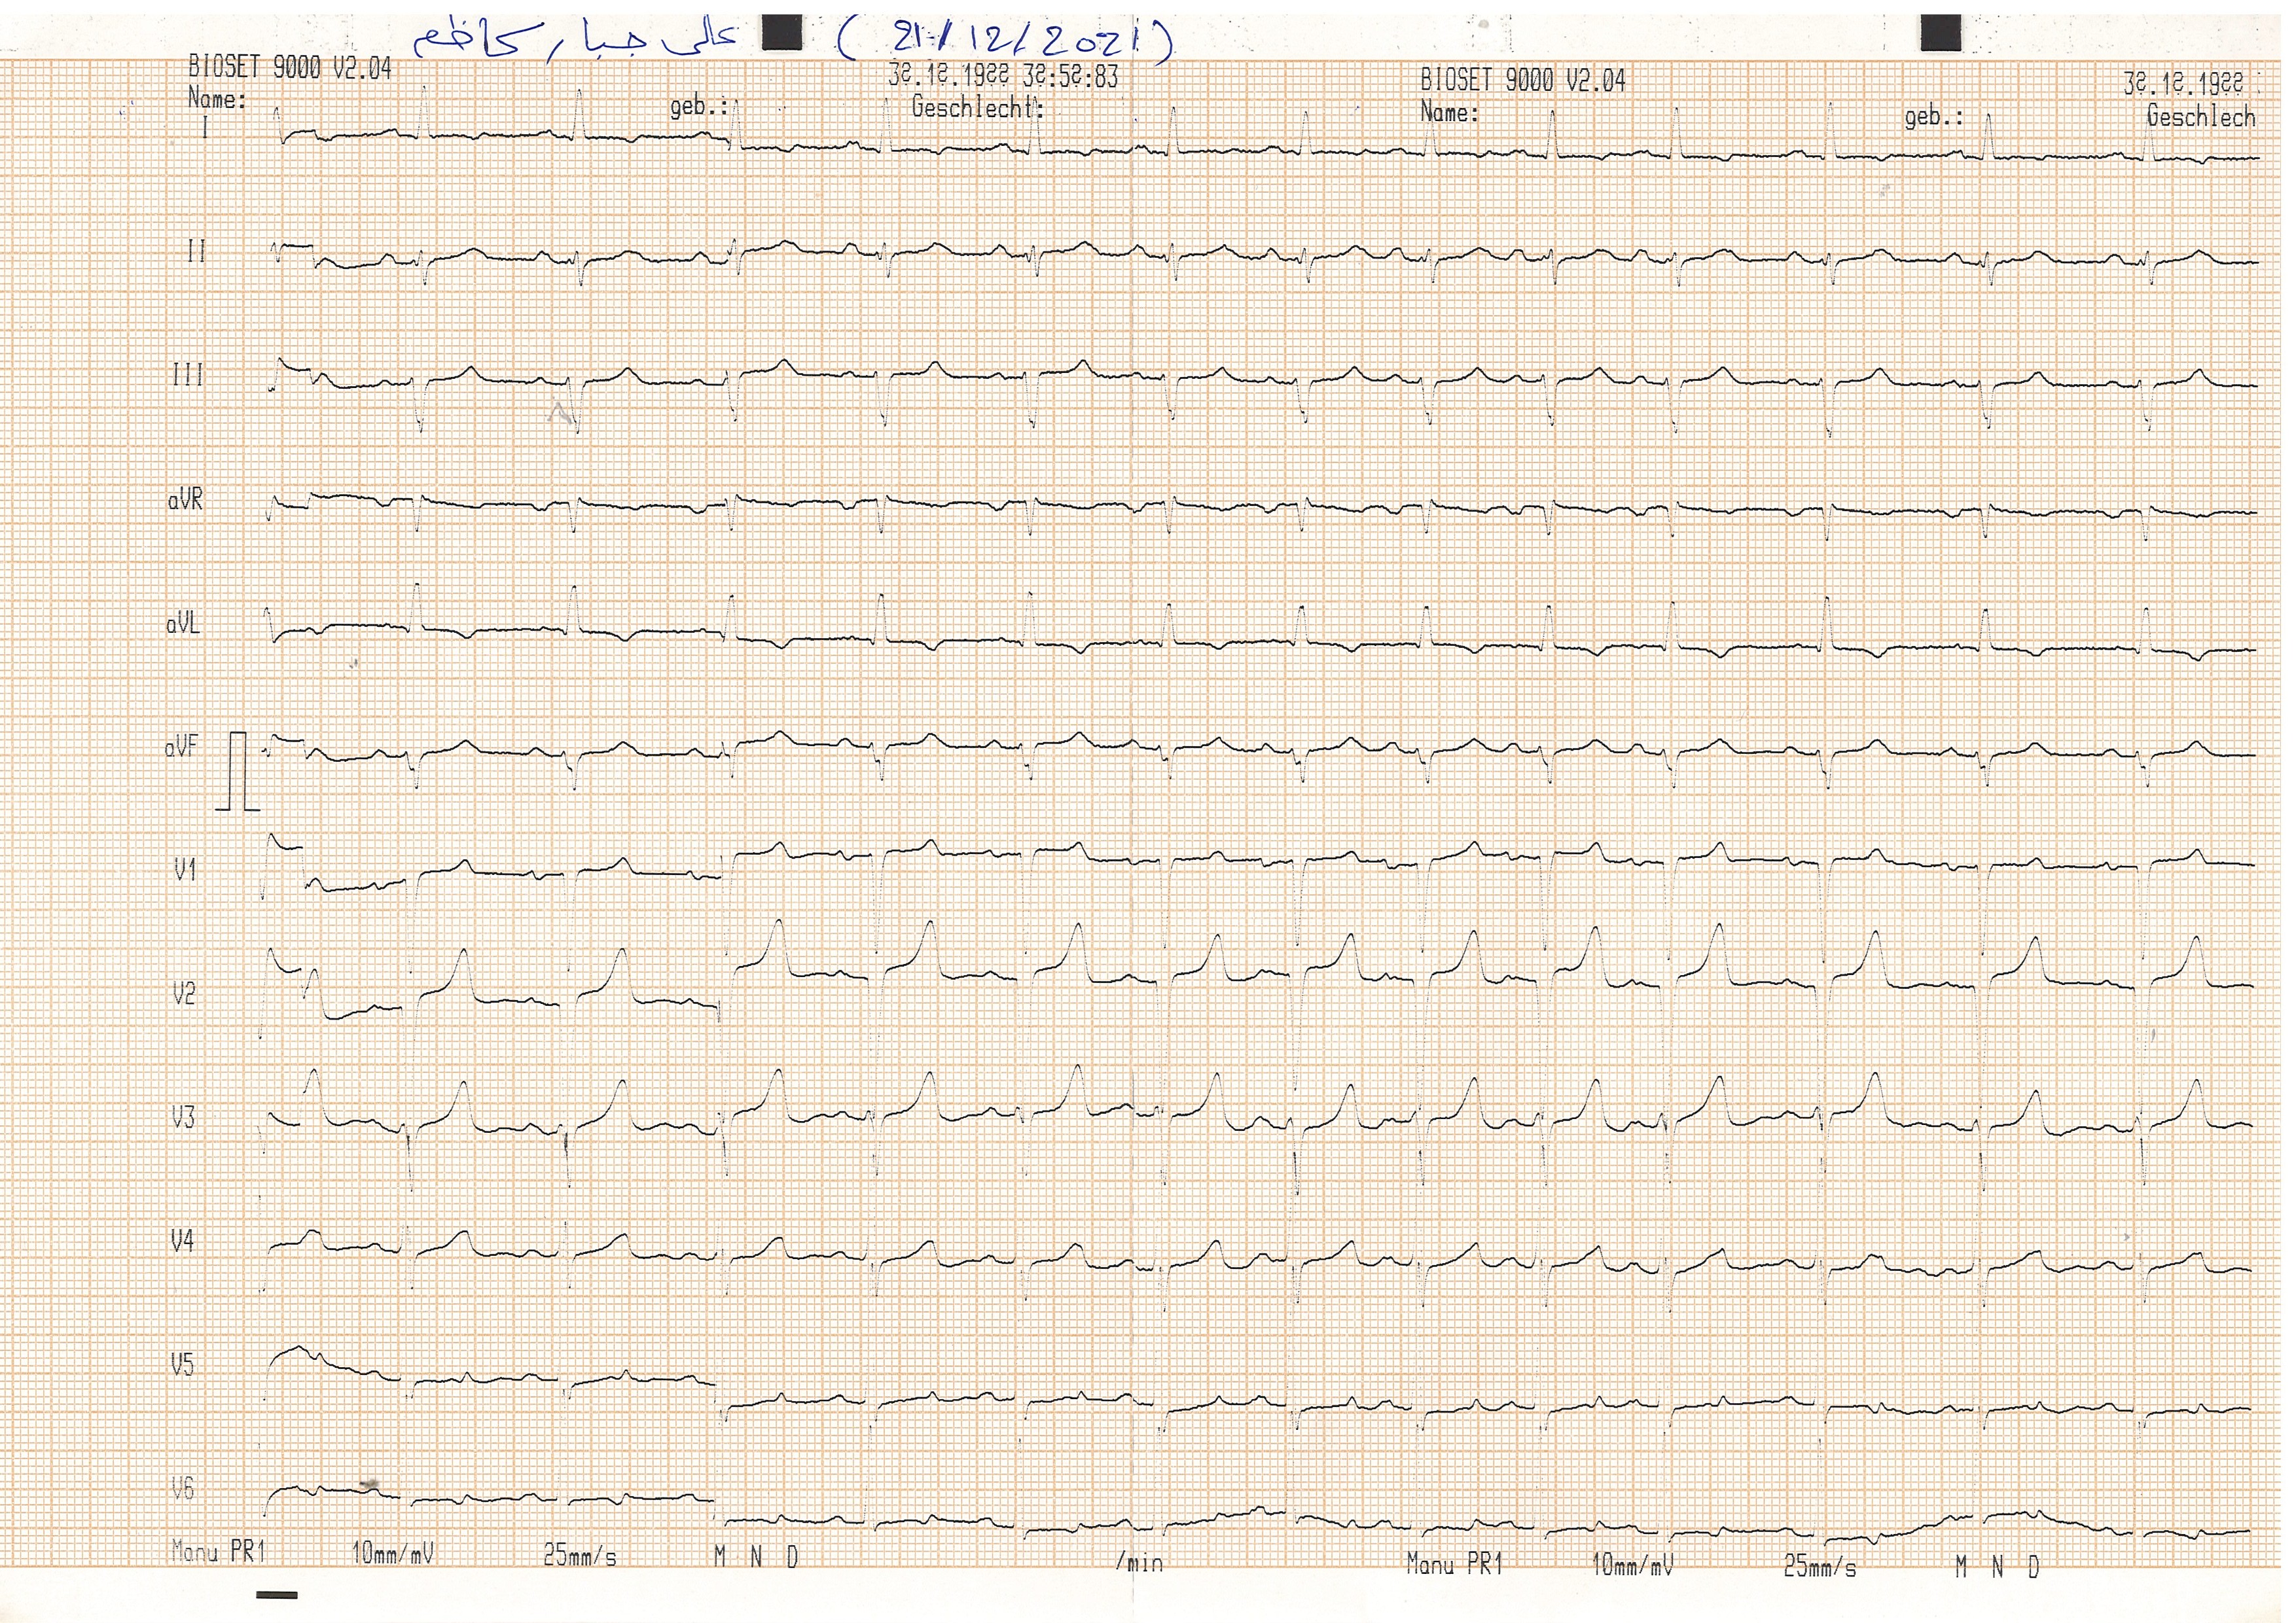This screenshot has height=1623, width=2296.
Task: Click the V3 lead label
Action: (x=183, y=1117)
